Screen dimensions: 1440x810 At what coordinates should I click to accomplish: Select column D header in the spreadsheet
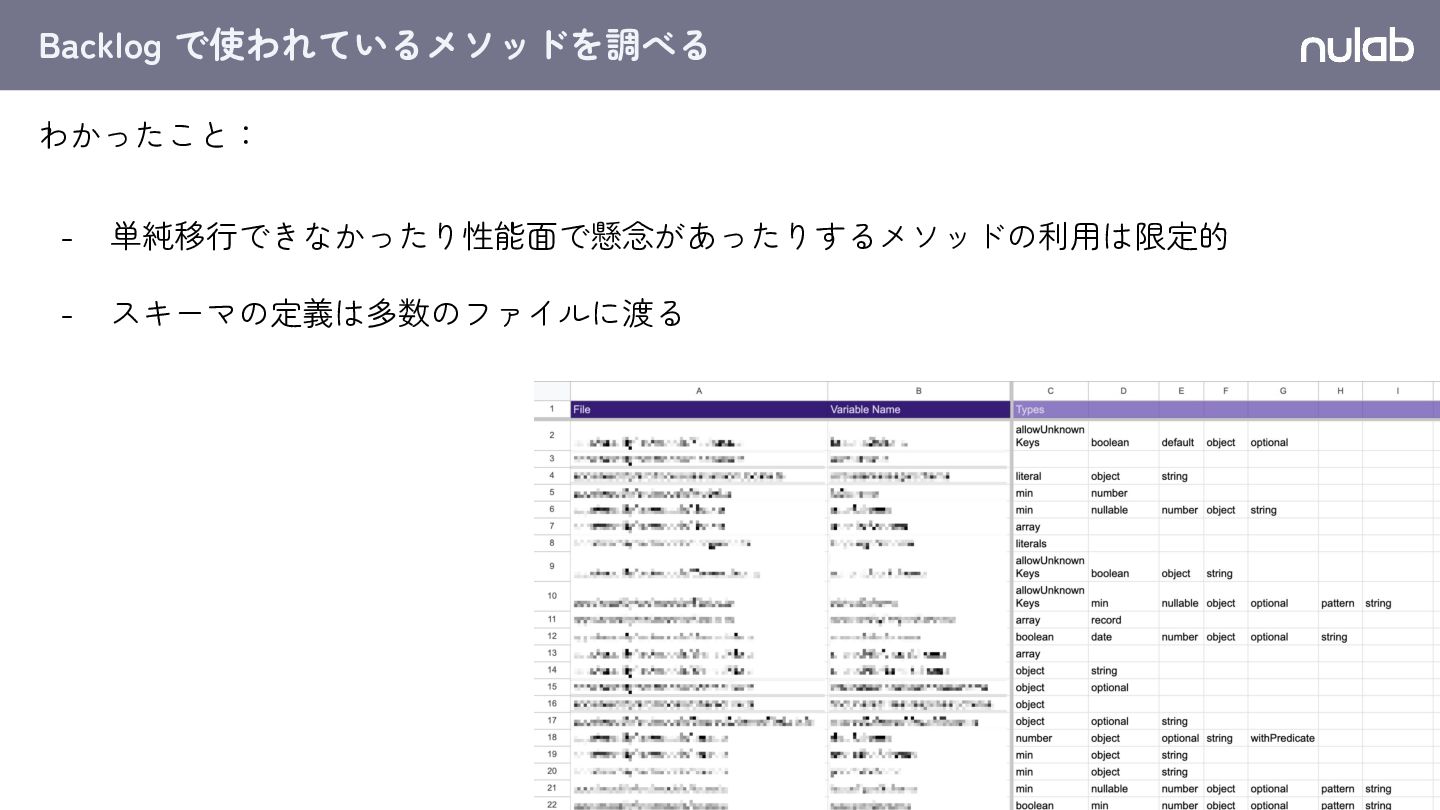coord(1123,391)
